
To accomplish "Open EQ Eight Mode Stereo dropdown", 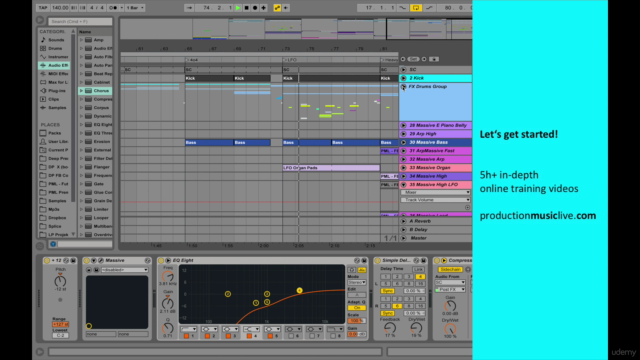I will (x=356, y=282).
